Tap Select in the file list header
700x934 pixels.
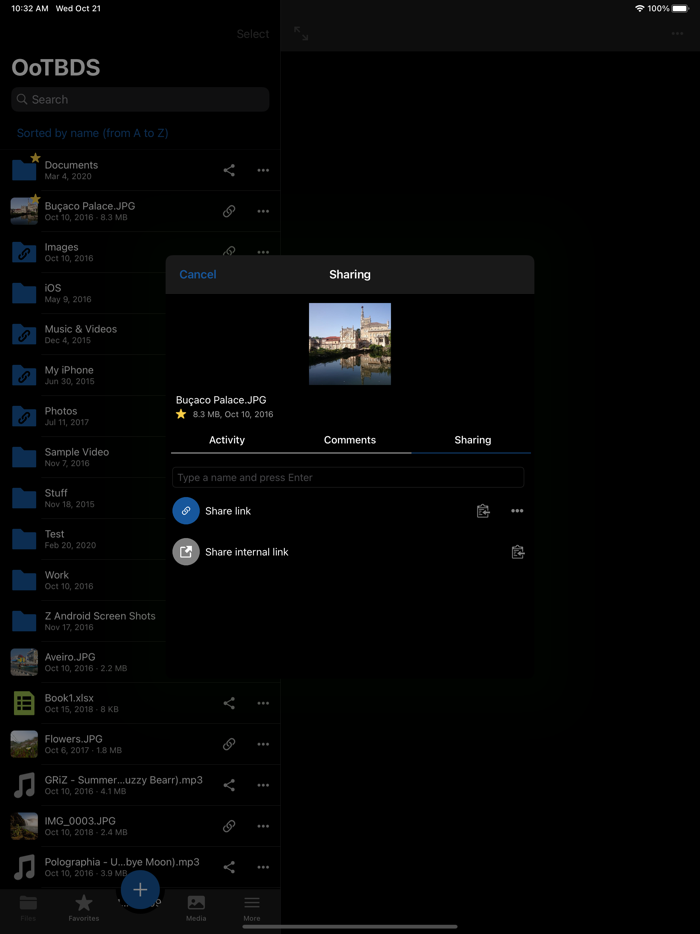click(253, 34)
